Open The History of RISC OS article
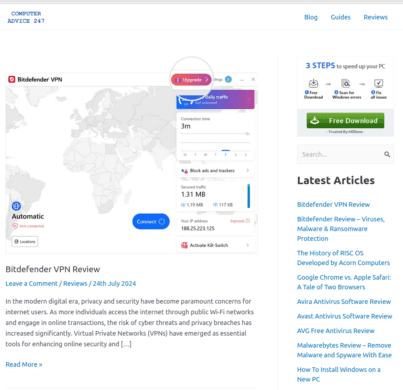Viewport: 403px width, 390px height. tap(343, 258)
